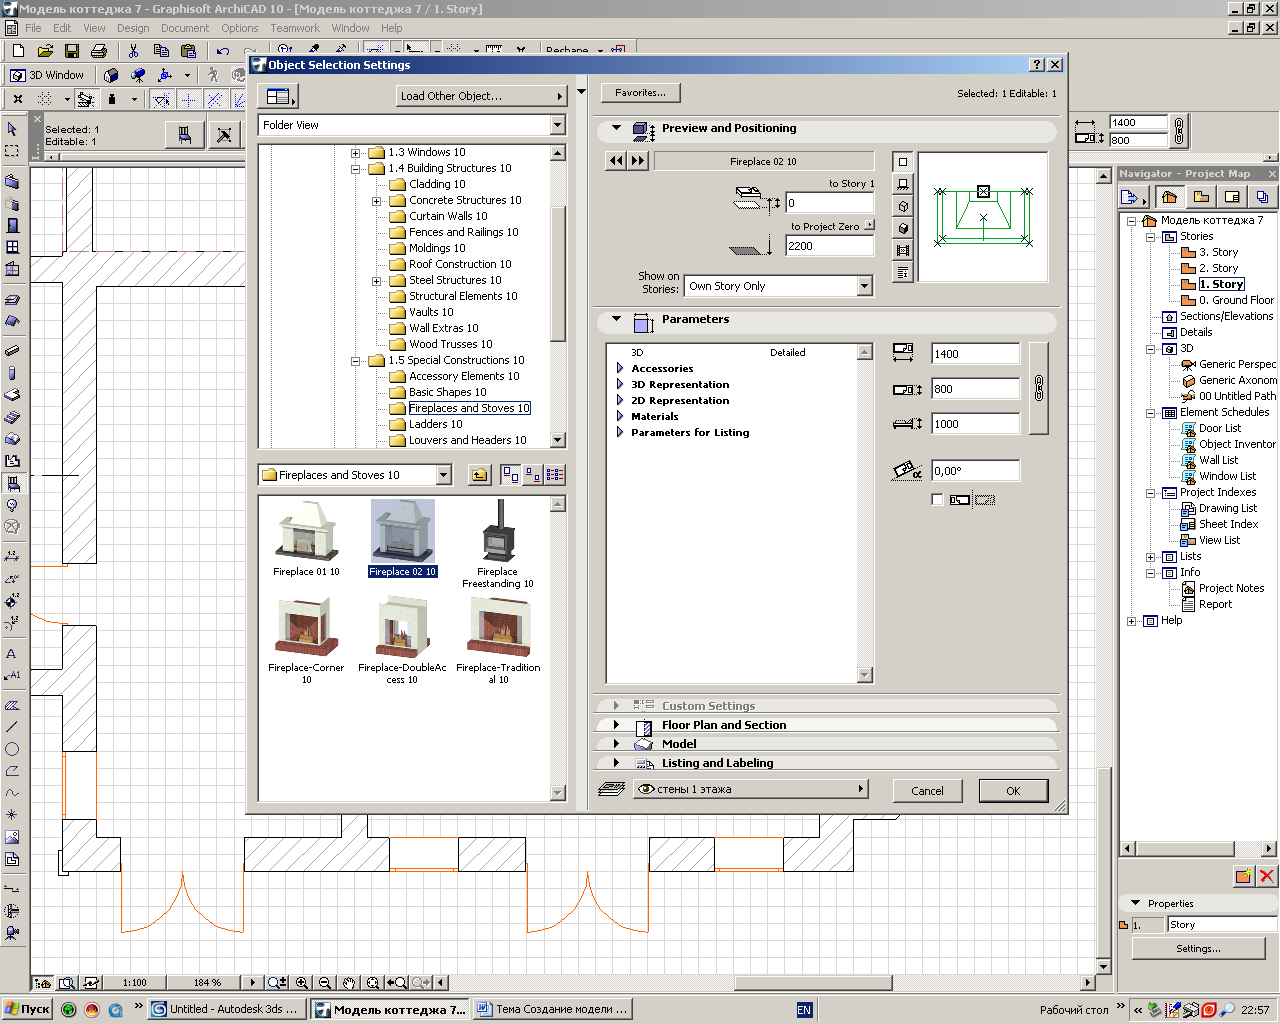Select the Marquee tool in toolbox
1280x1024 pixels.
click(x=12, y=151)
